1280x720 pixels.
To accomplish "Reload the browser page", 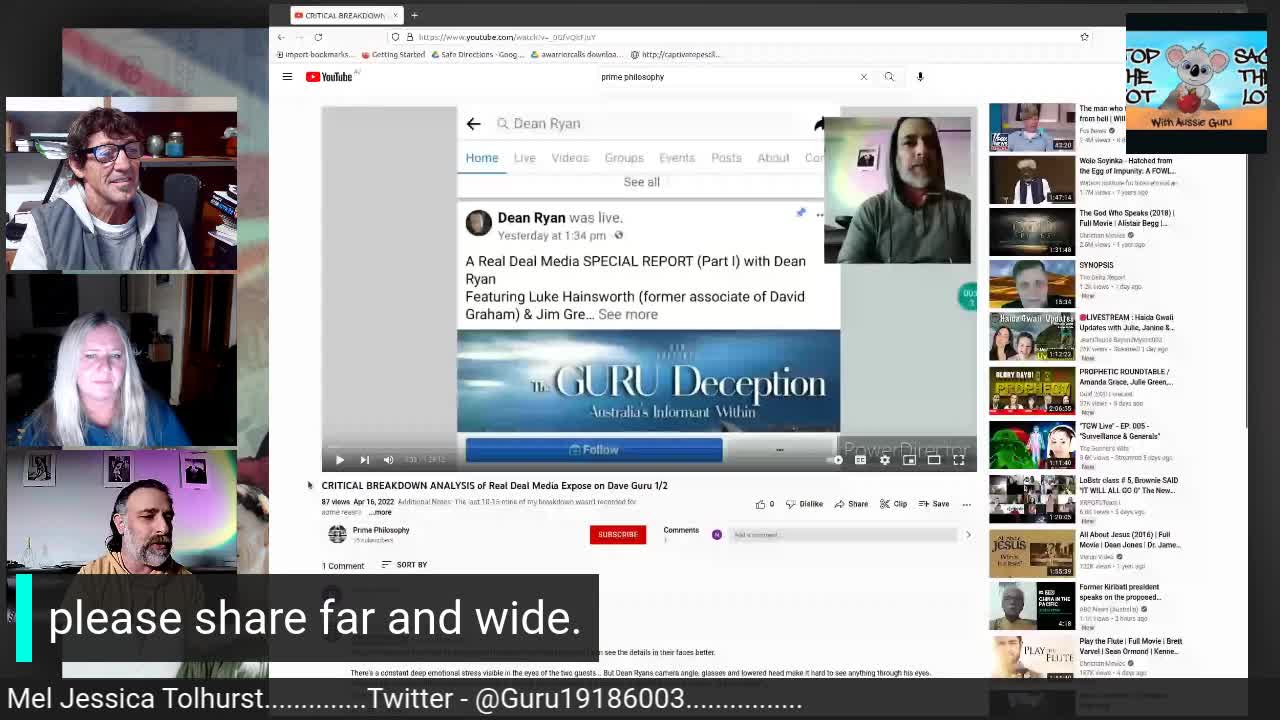I will pyautogui.click(x=318, y=37).
